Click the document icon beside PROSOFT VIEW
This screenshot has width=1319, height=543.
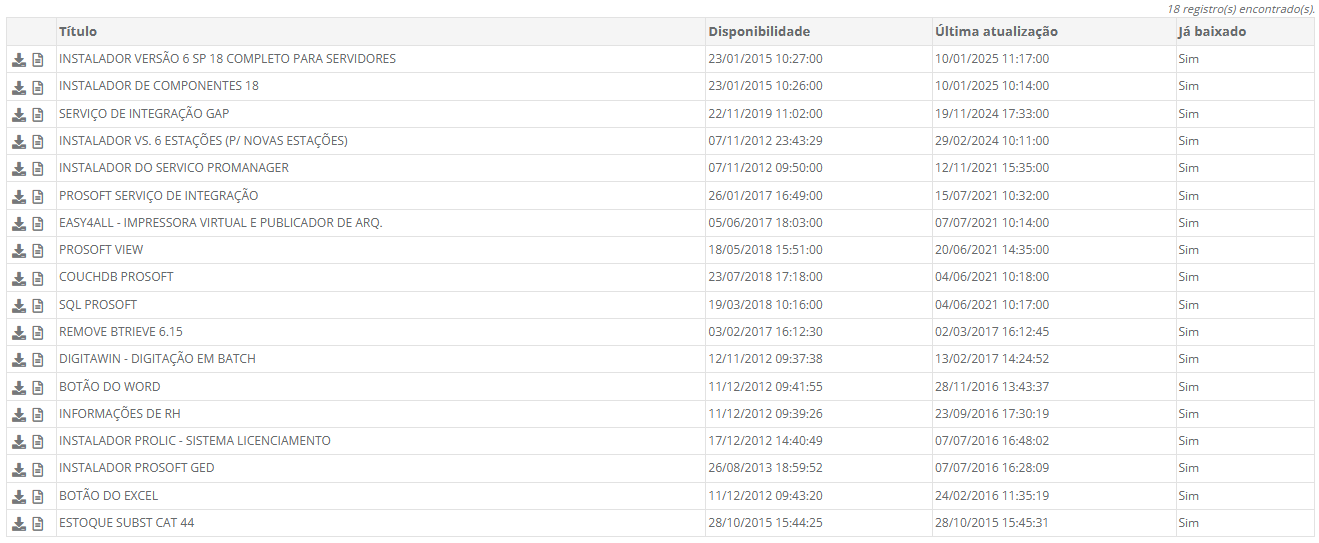pyautogui.click(x=38, y=250)
